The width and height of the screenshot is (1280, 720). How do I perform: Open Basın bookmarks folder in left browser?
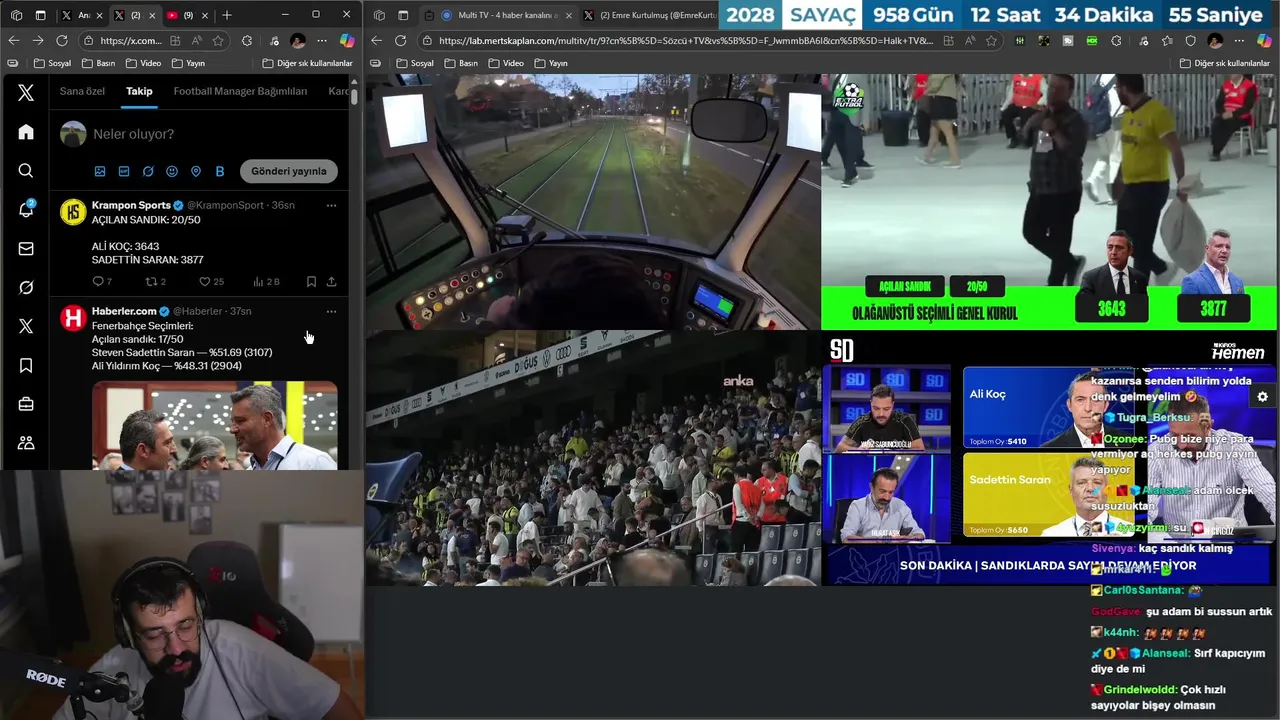(x=98, y=63)
